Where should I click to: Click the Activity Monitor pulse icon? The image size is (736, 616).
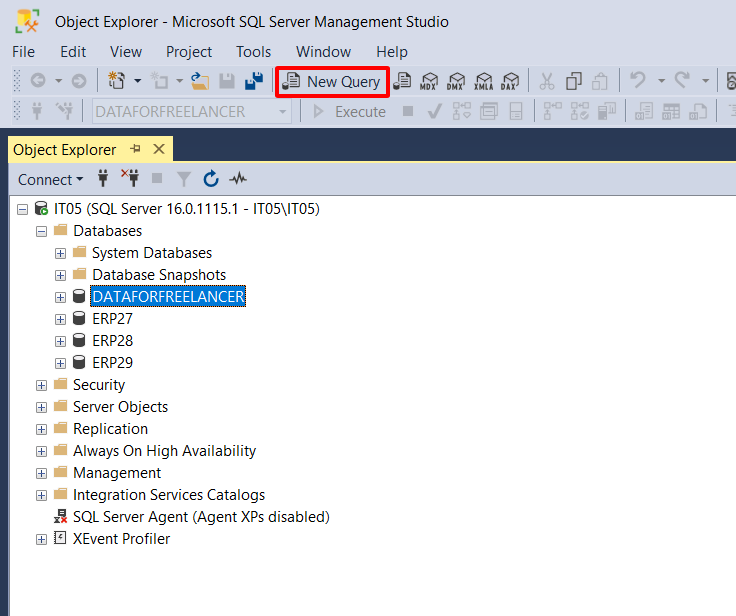(238, 178)
